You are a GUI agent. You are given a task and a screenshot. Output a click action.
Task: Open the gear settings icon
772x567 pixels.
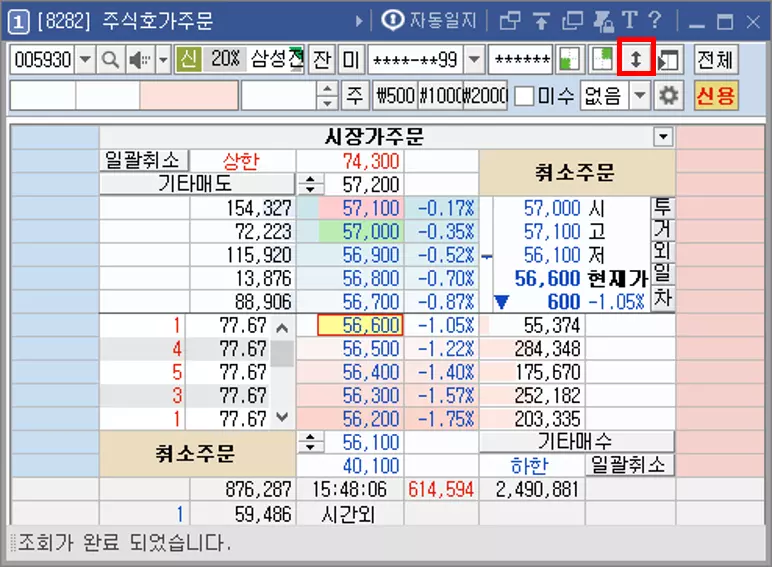pos(669,95)
